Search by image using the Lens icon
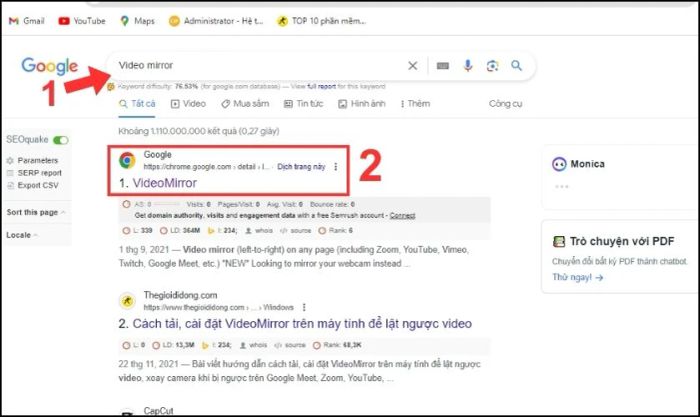This screenshot has width=700, height=417. (492, 66)
